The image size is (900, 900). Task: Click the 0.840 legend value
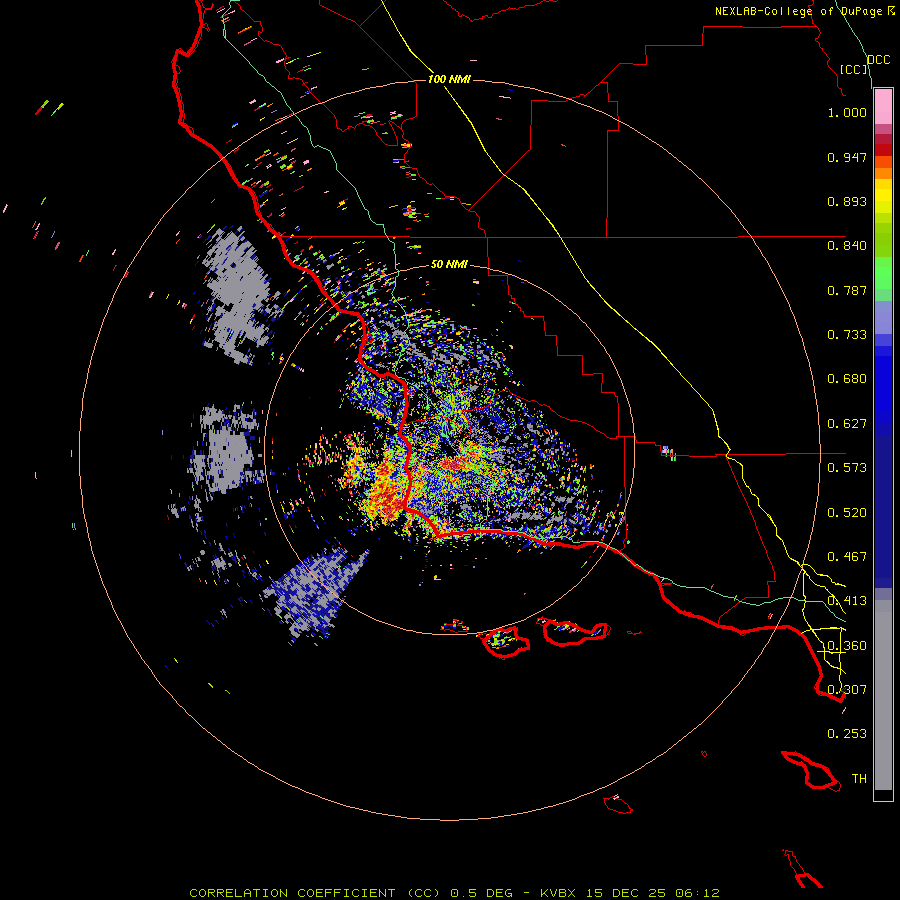[847, 246]
